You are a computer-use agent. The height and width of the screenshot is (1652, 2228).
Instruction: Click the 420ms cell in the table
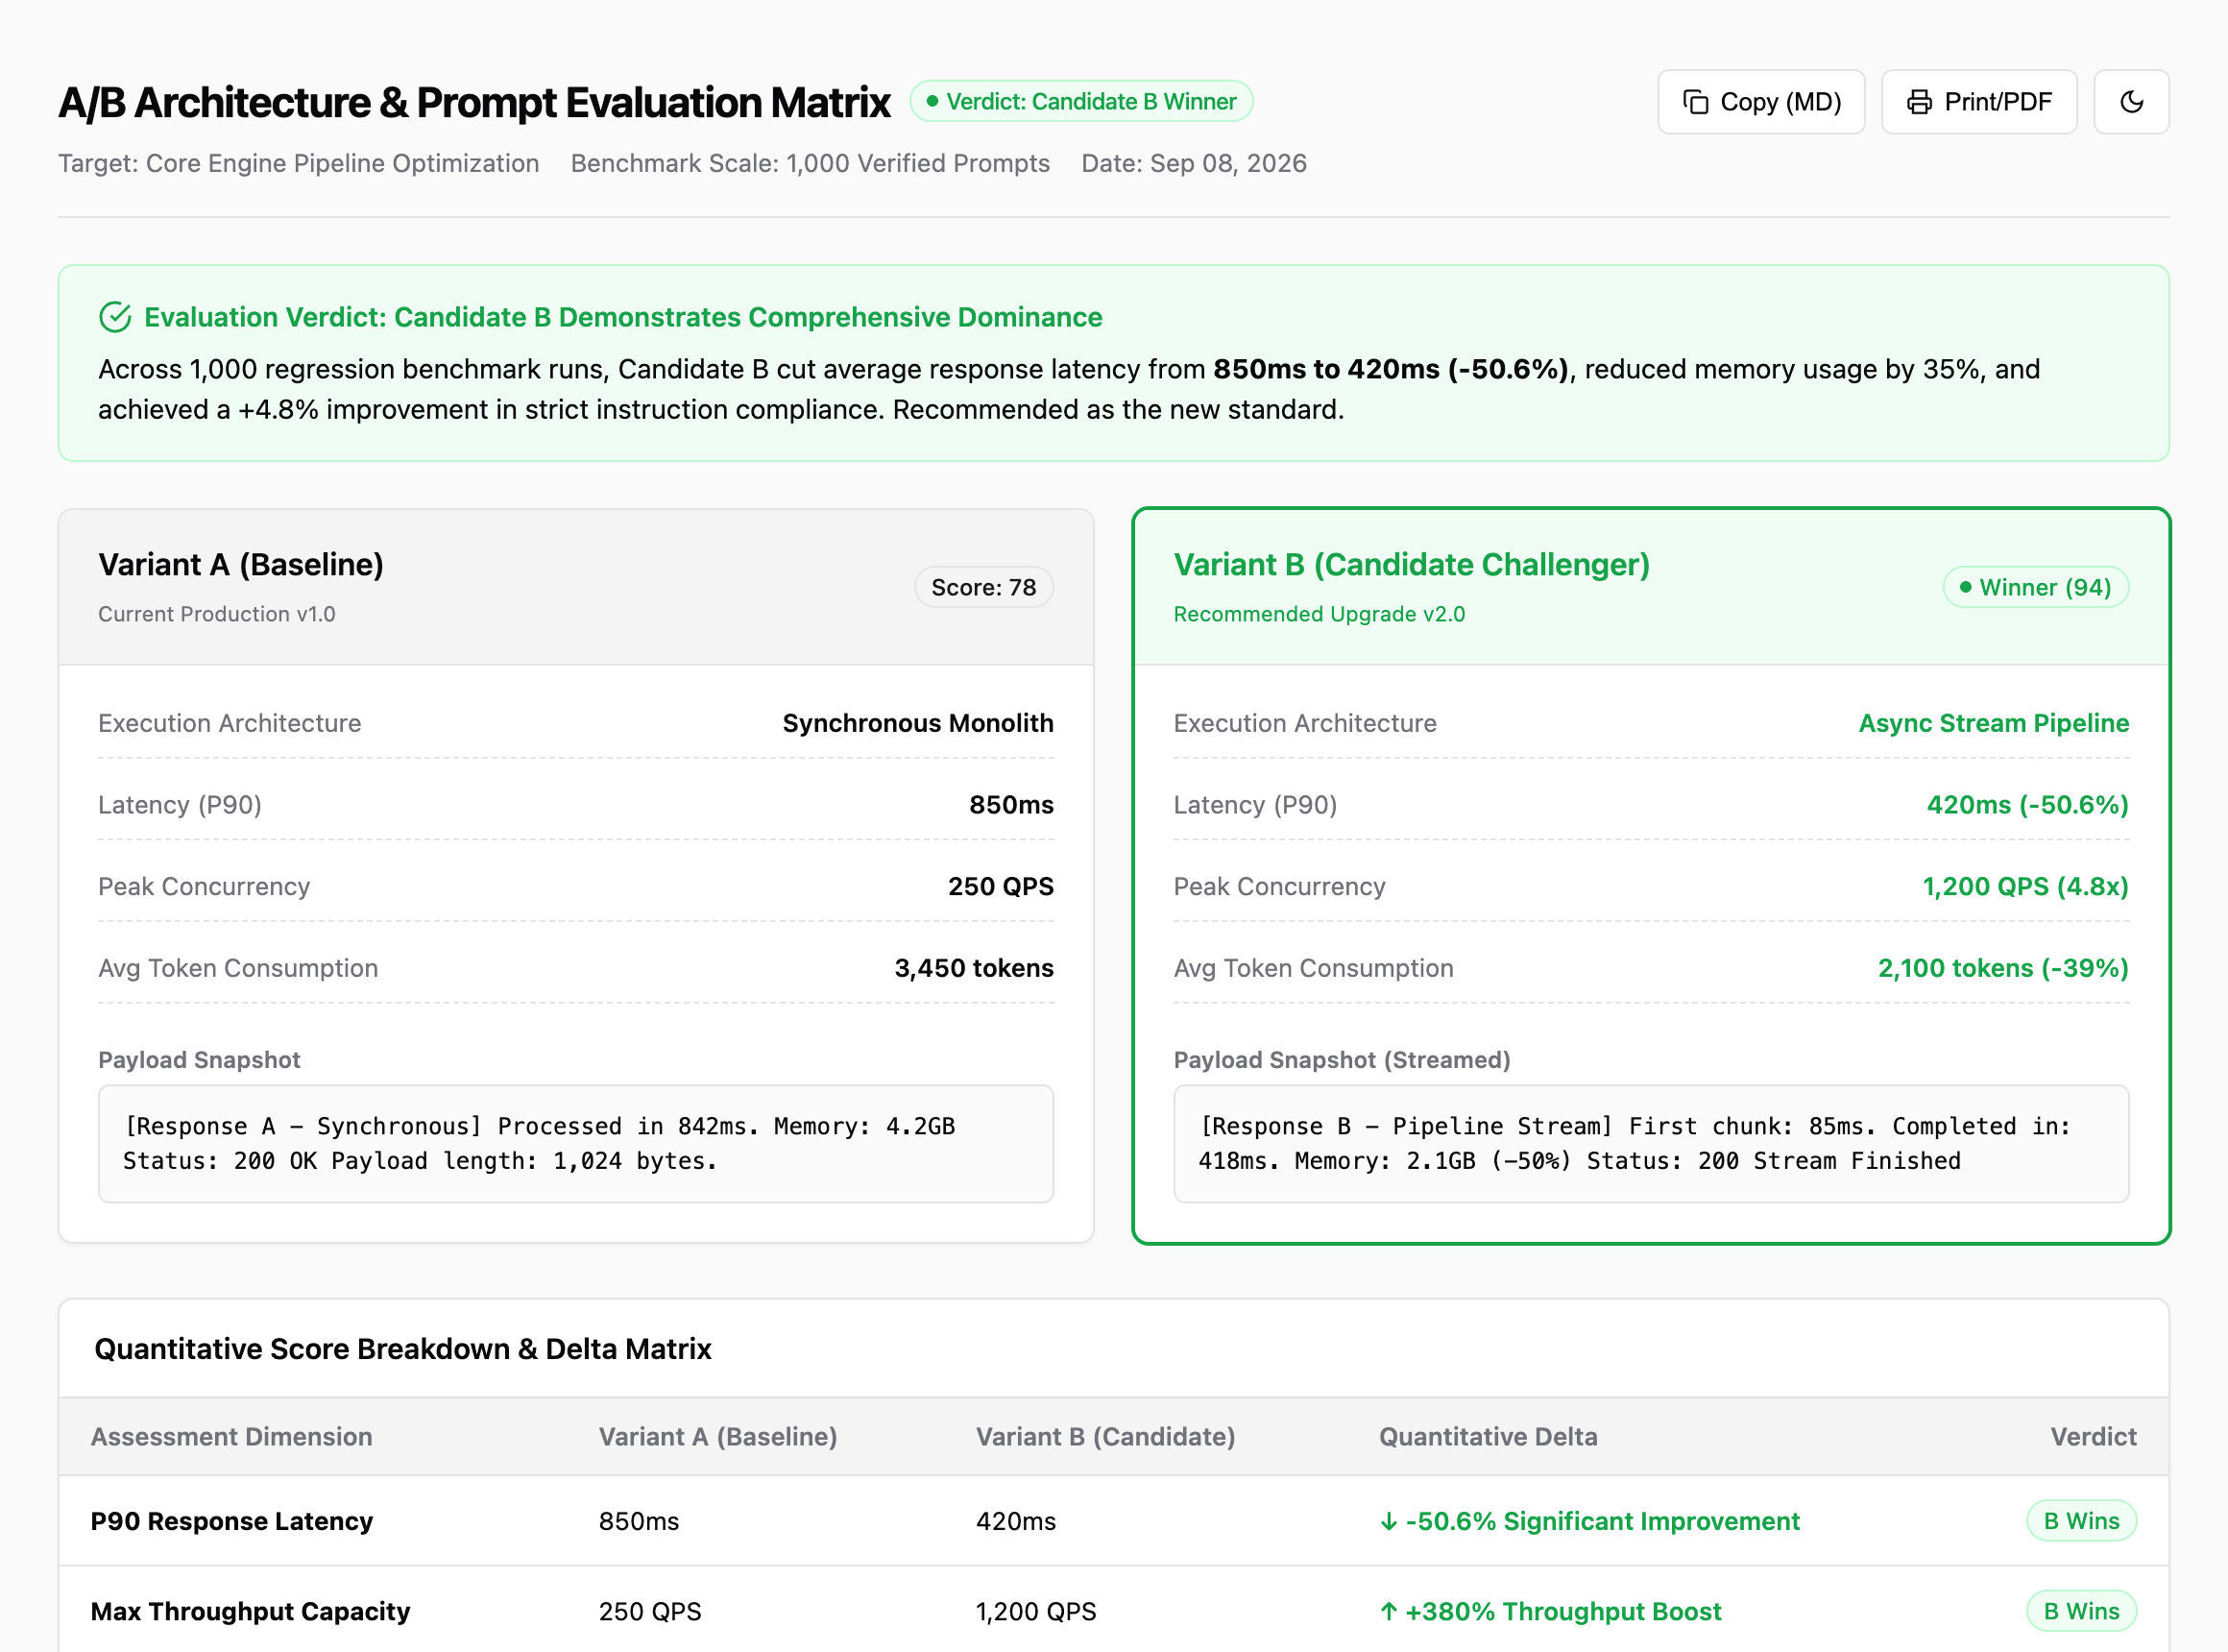tap(1015, 1521)
